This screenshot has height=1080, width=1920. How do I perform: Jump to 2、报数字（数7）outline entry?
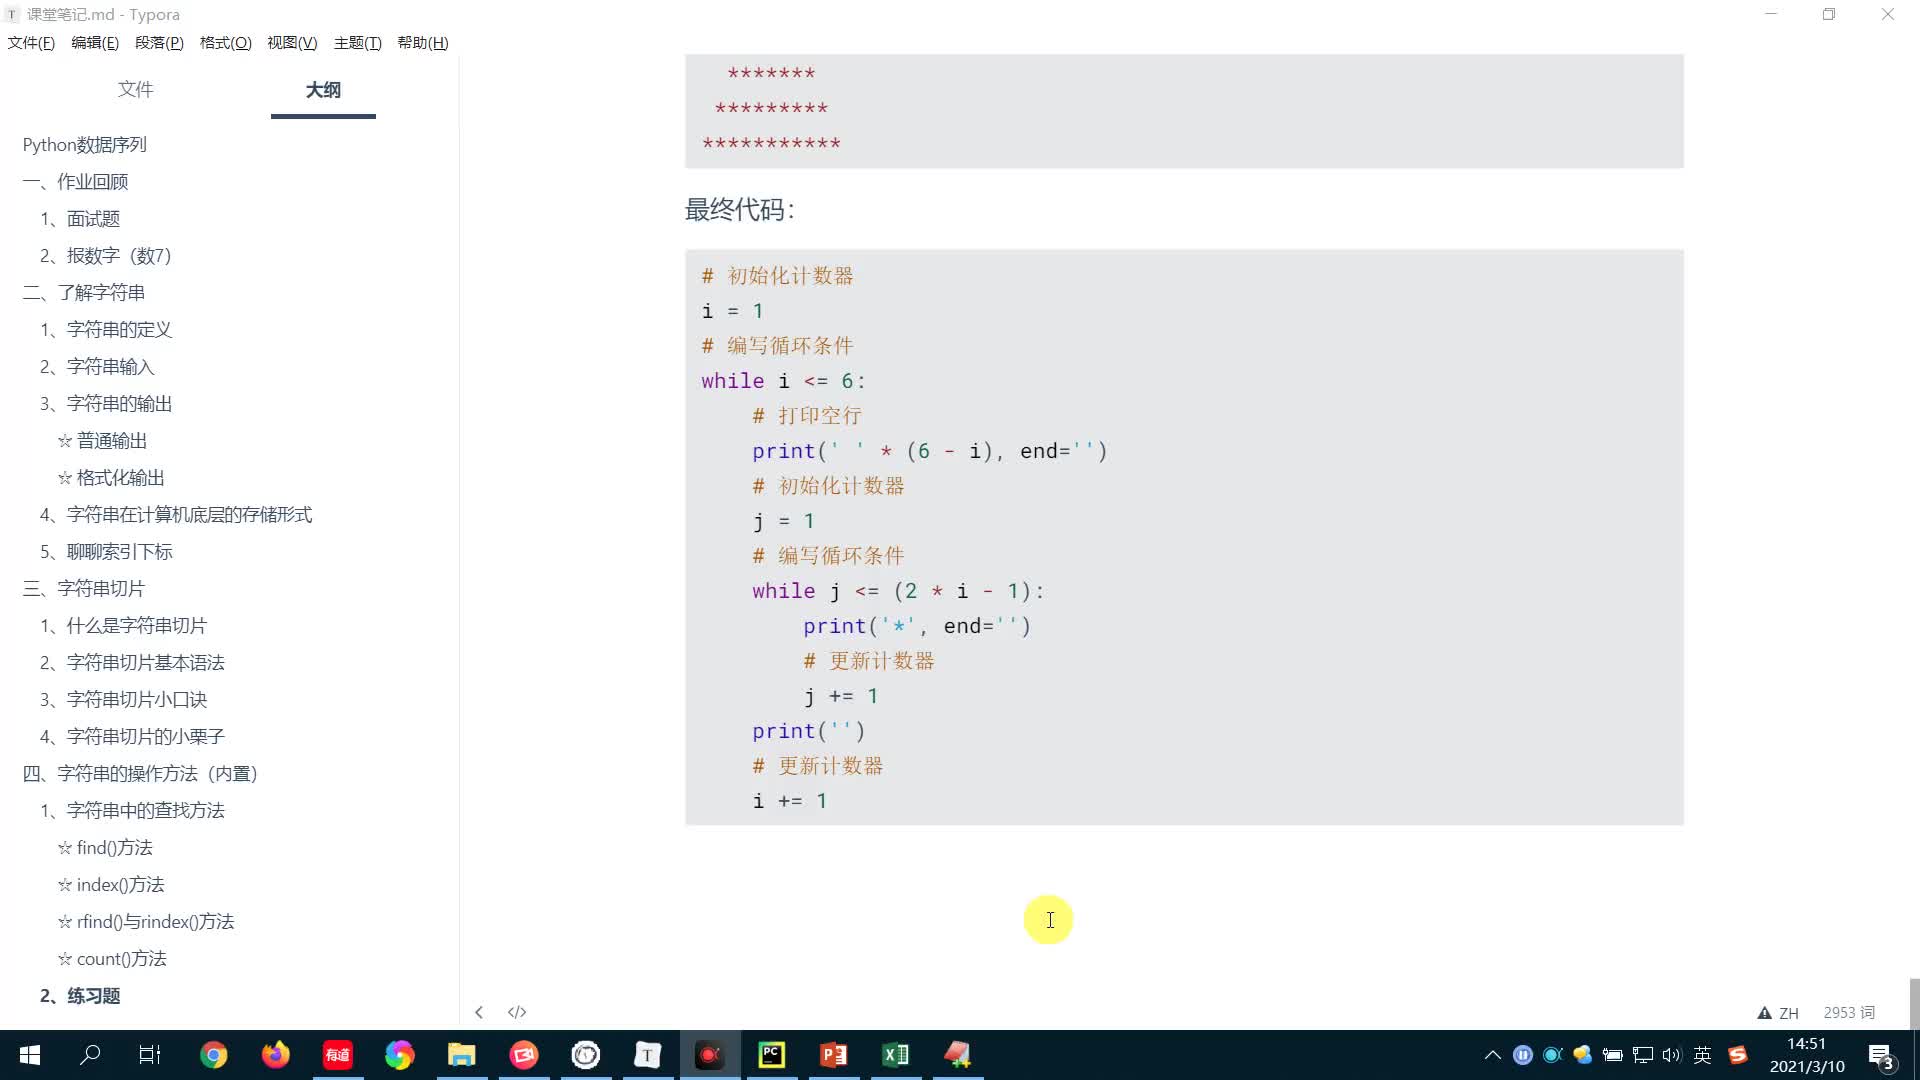[x=106, y=256]
